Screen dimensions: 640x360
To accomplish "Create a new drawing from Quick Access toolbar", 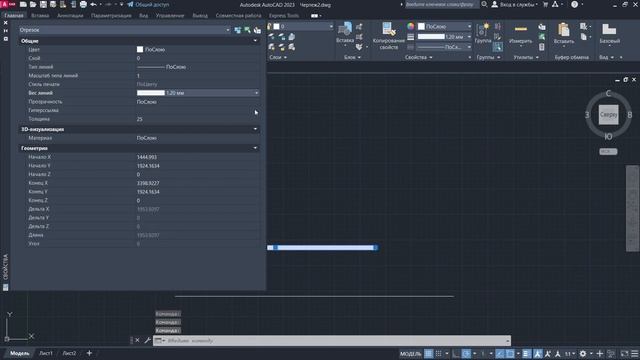I will 23,4.
